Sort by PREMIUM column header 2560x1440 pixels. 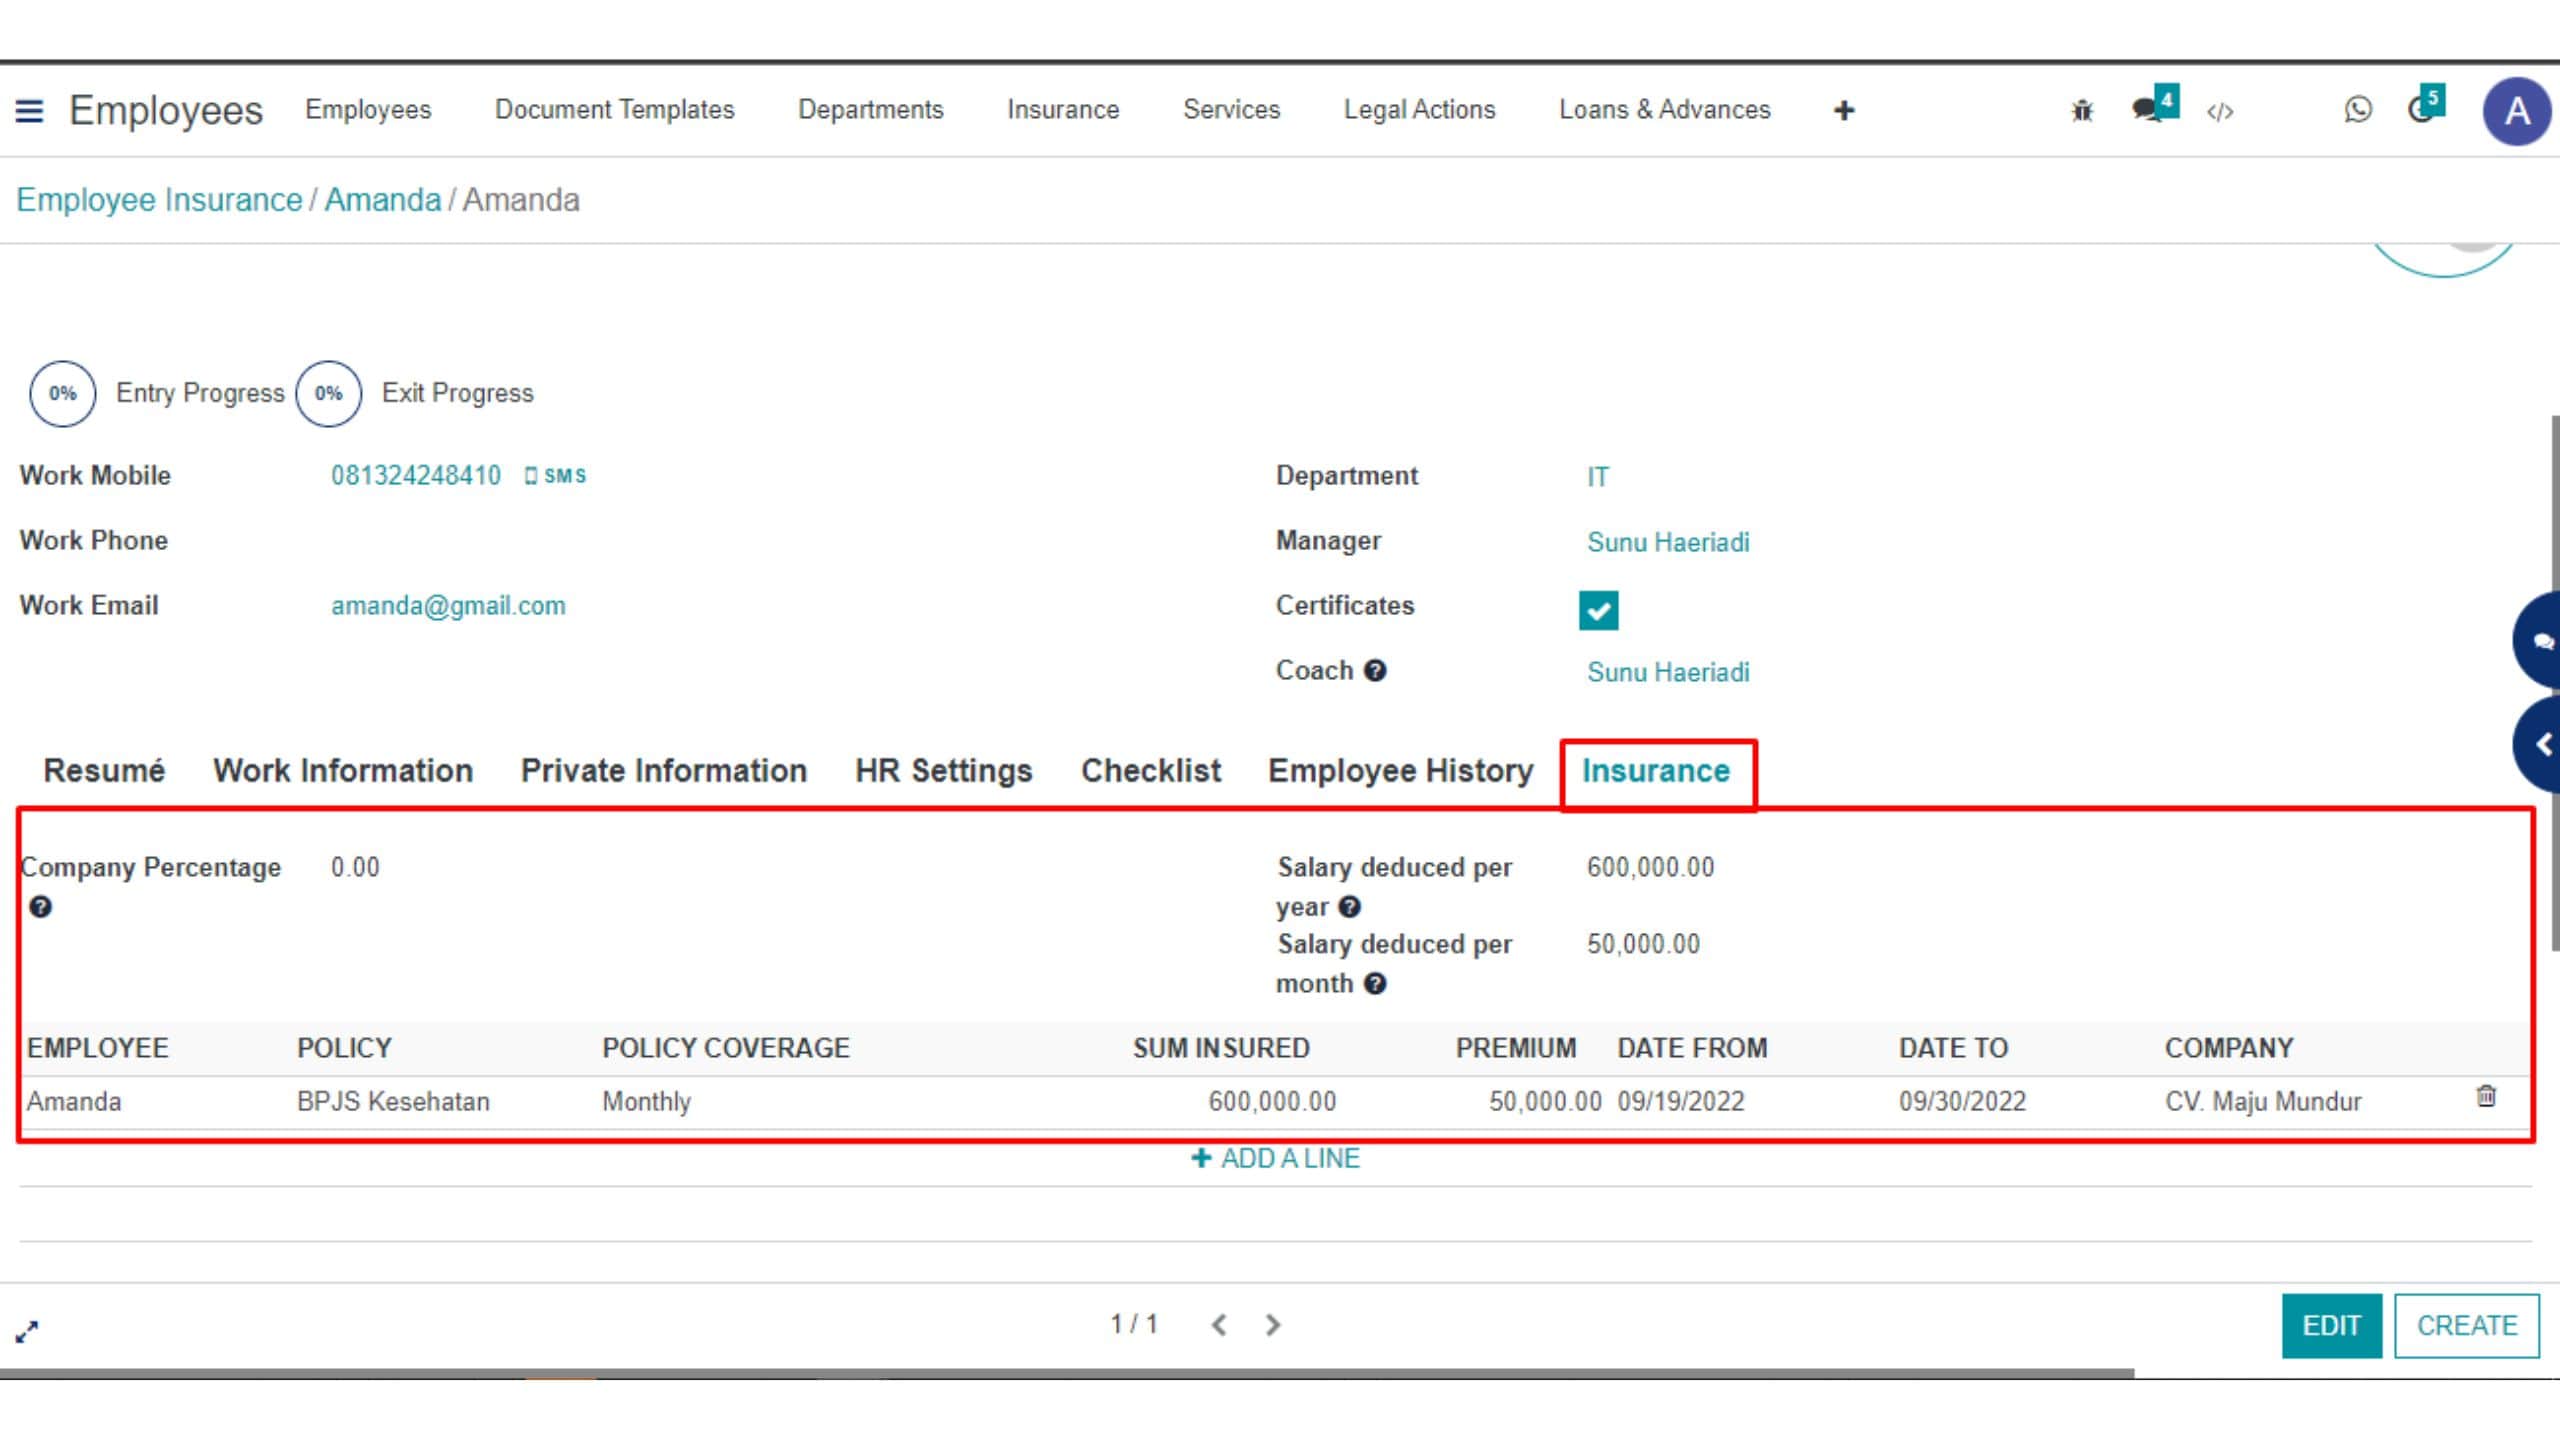coord(1516,1048)
